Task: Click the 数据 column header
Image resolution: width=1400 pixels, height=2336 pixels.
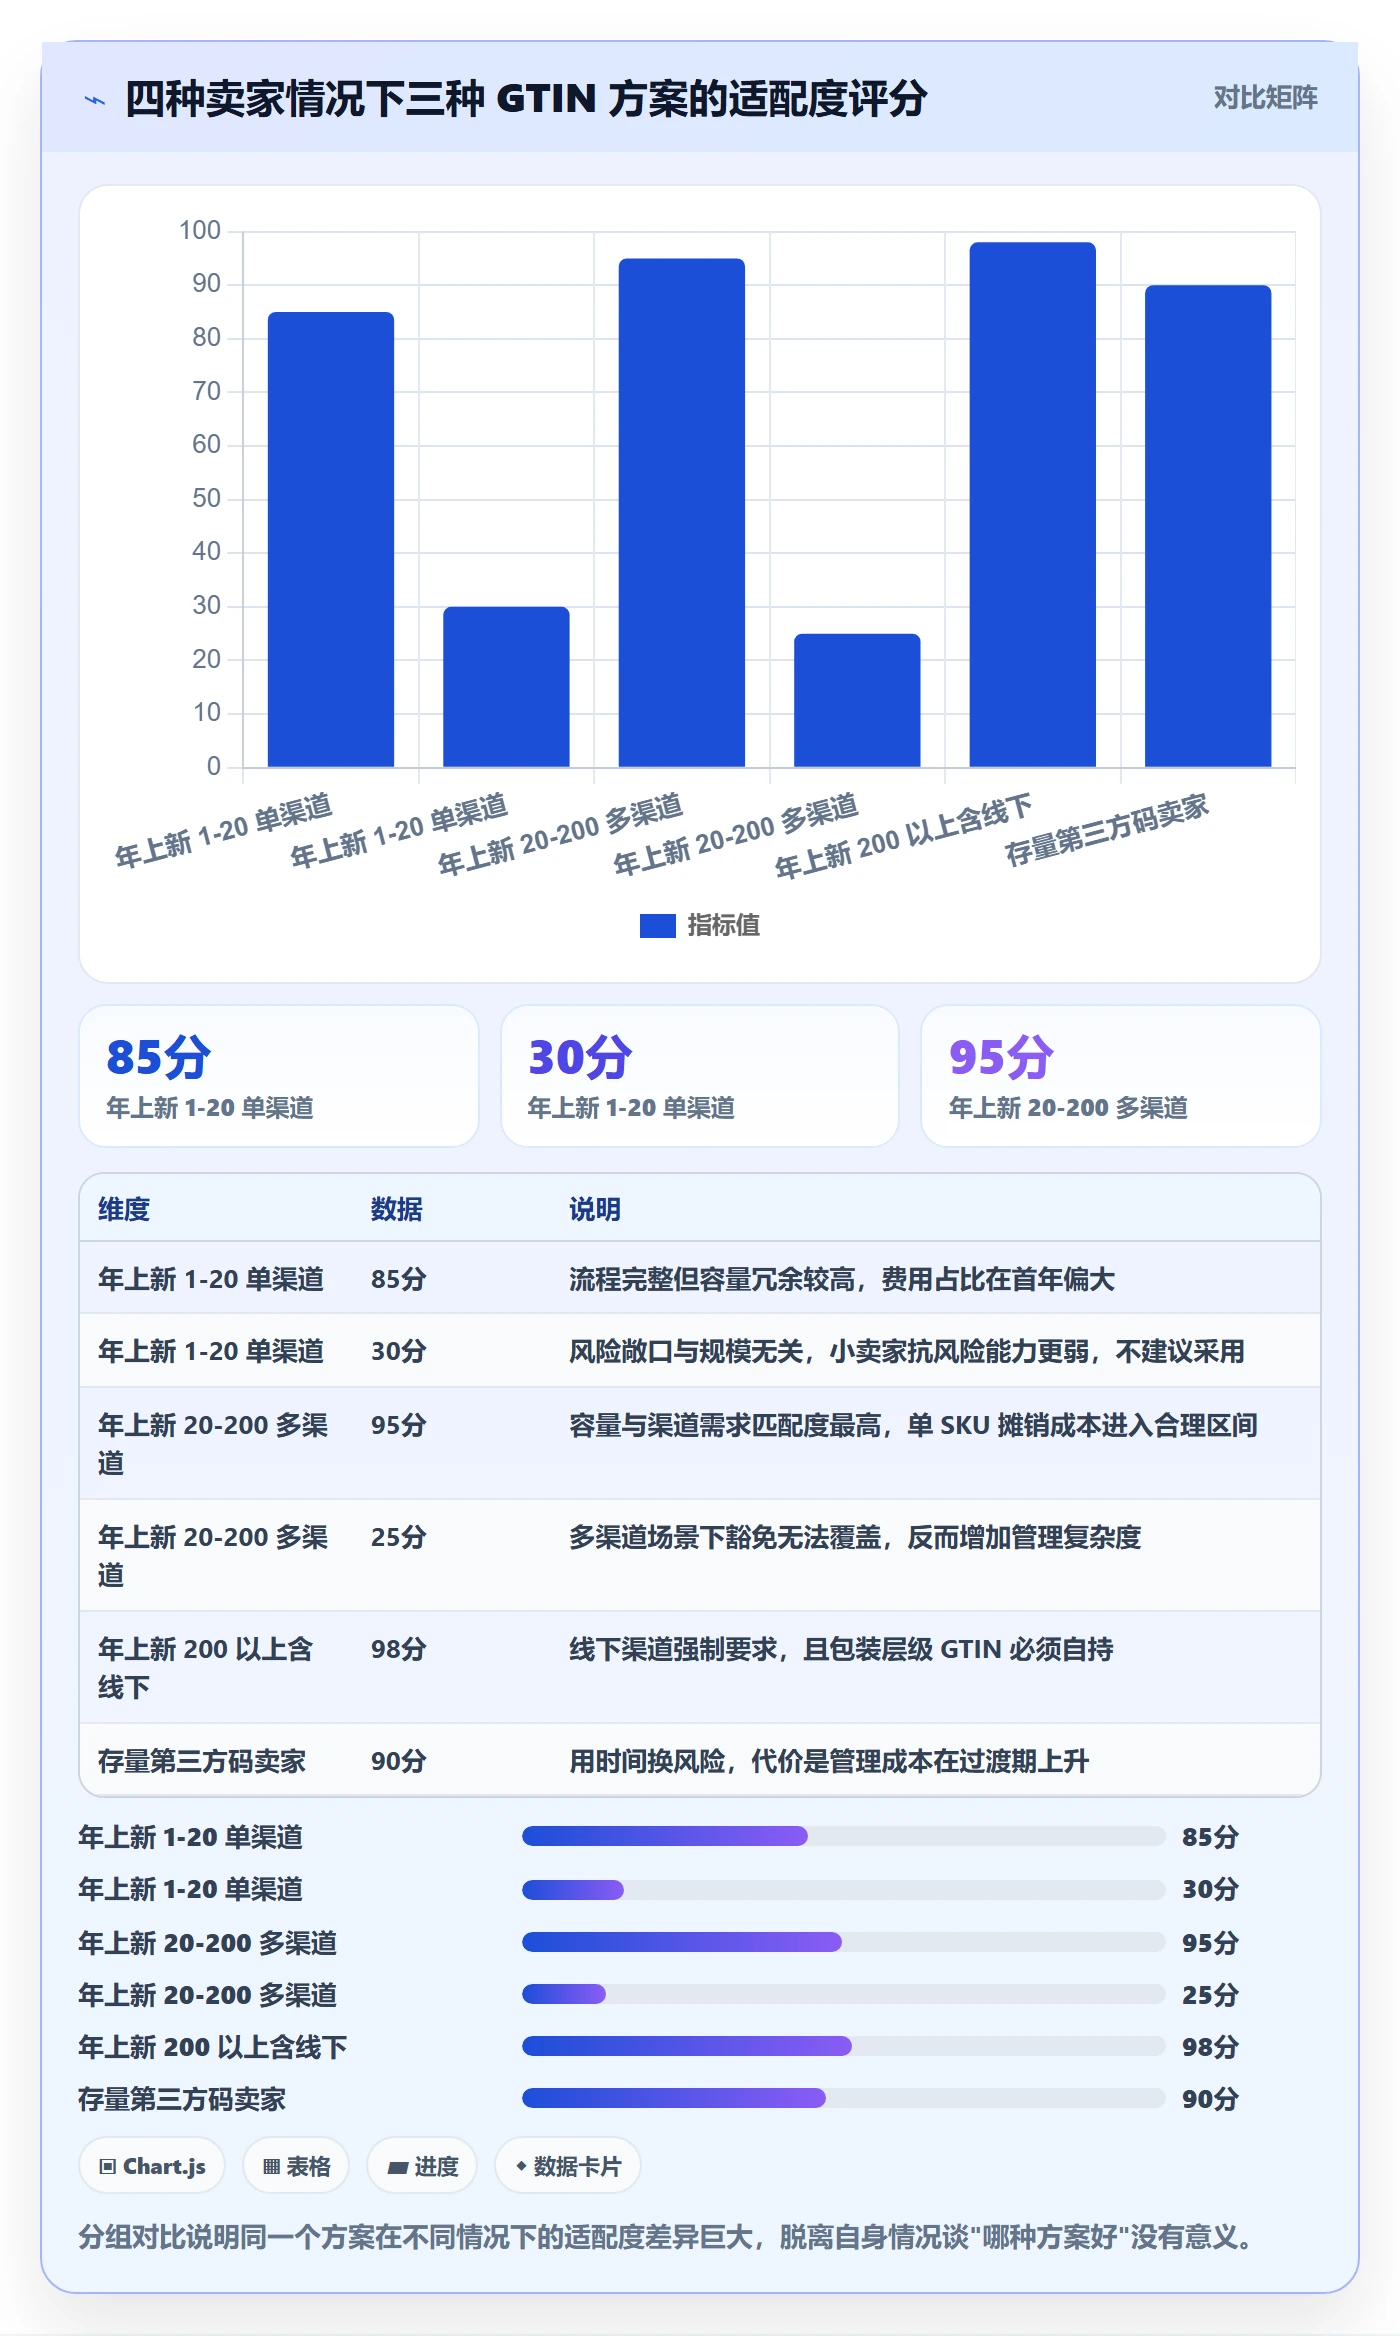Action: coord(397,1209)
